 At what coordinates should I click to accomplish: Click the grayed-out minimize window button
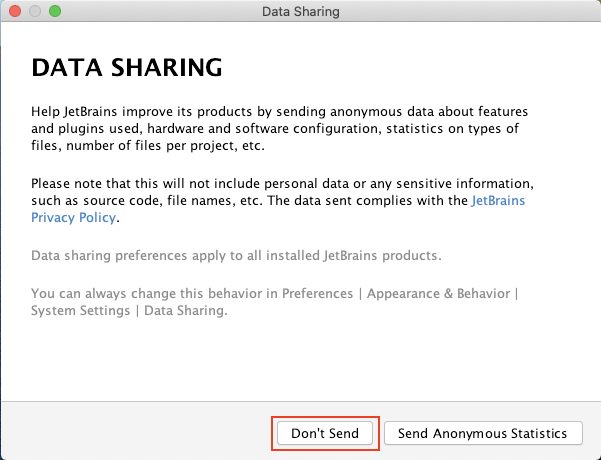35,11
